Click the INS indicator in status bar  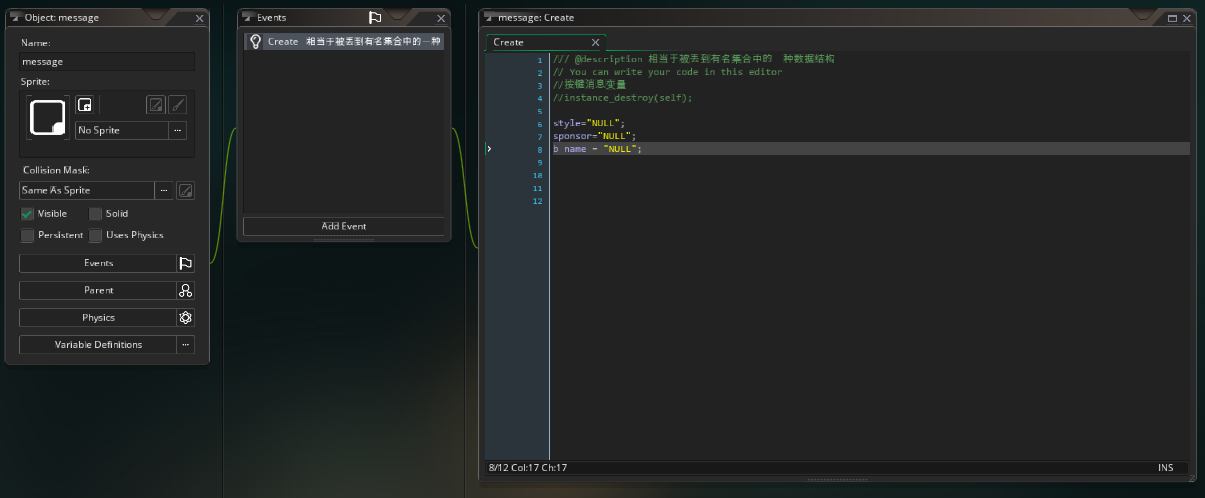(x=1165, y=467)
